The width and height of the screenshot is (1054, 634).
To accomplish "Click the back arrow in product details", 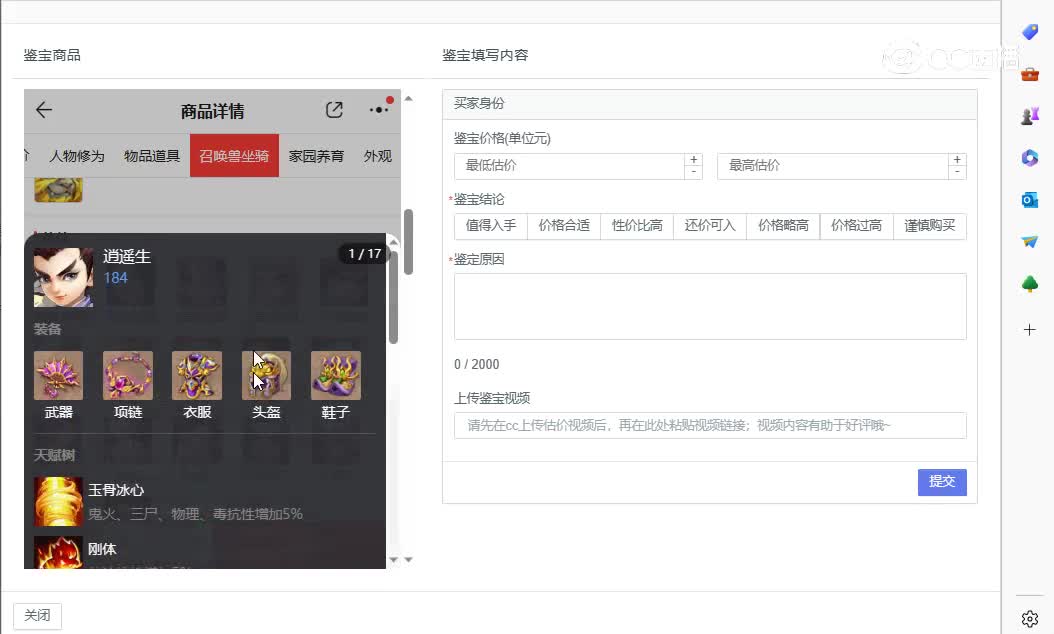I will coord(43,110).
